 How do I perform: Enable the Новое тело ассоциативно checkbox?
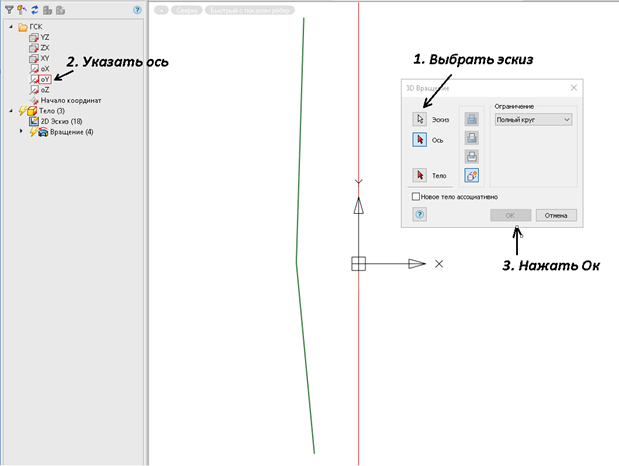416,197
